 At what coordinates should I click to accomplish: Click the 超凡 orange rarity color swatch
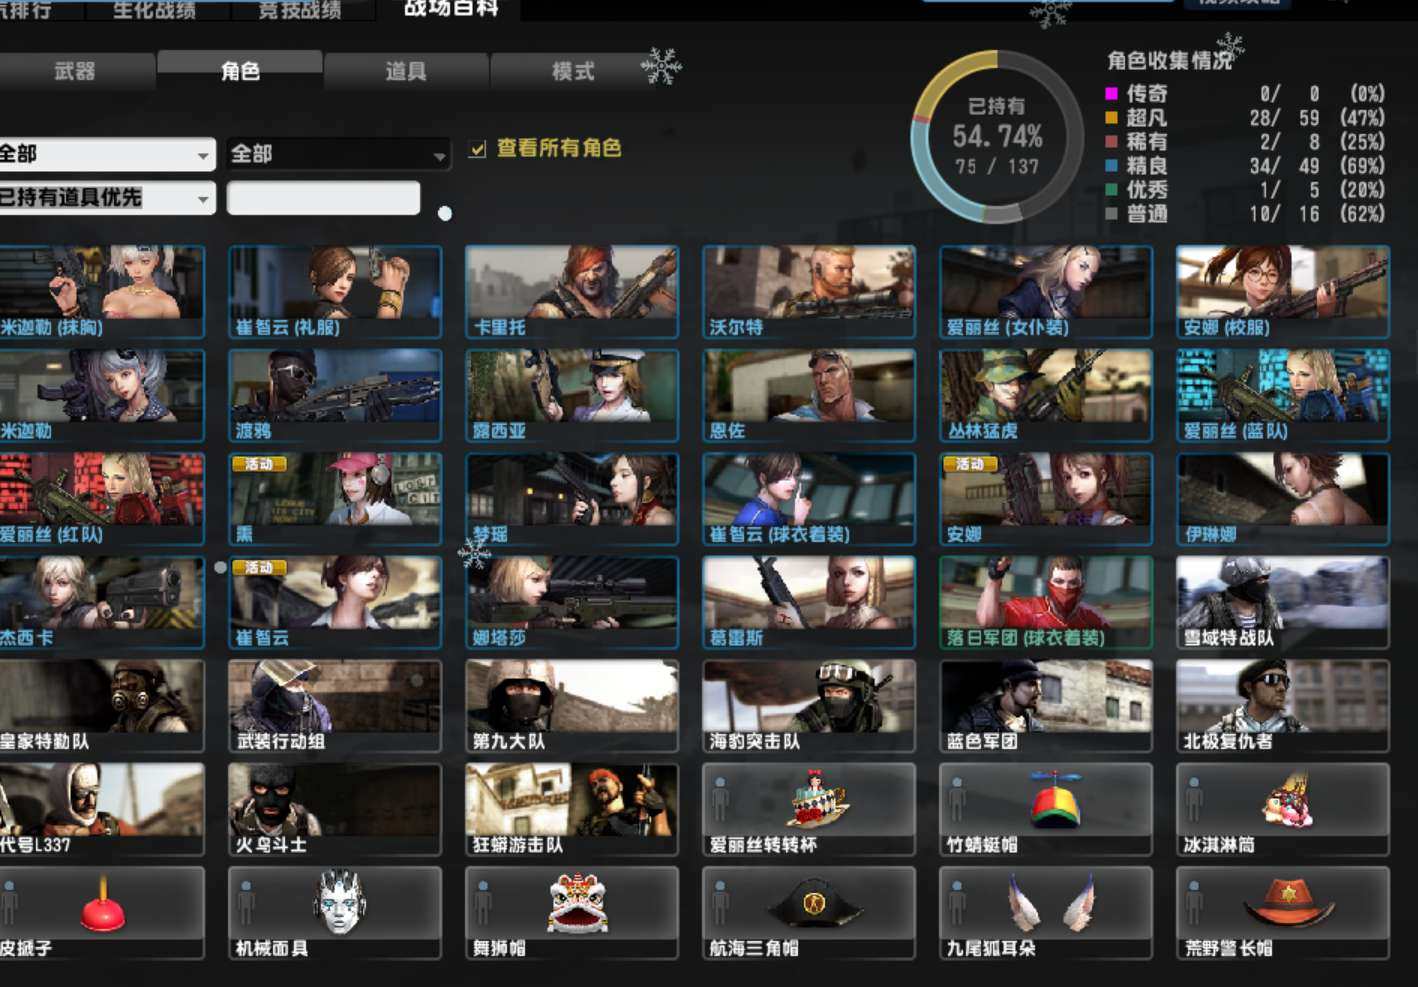[1111, 118]
